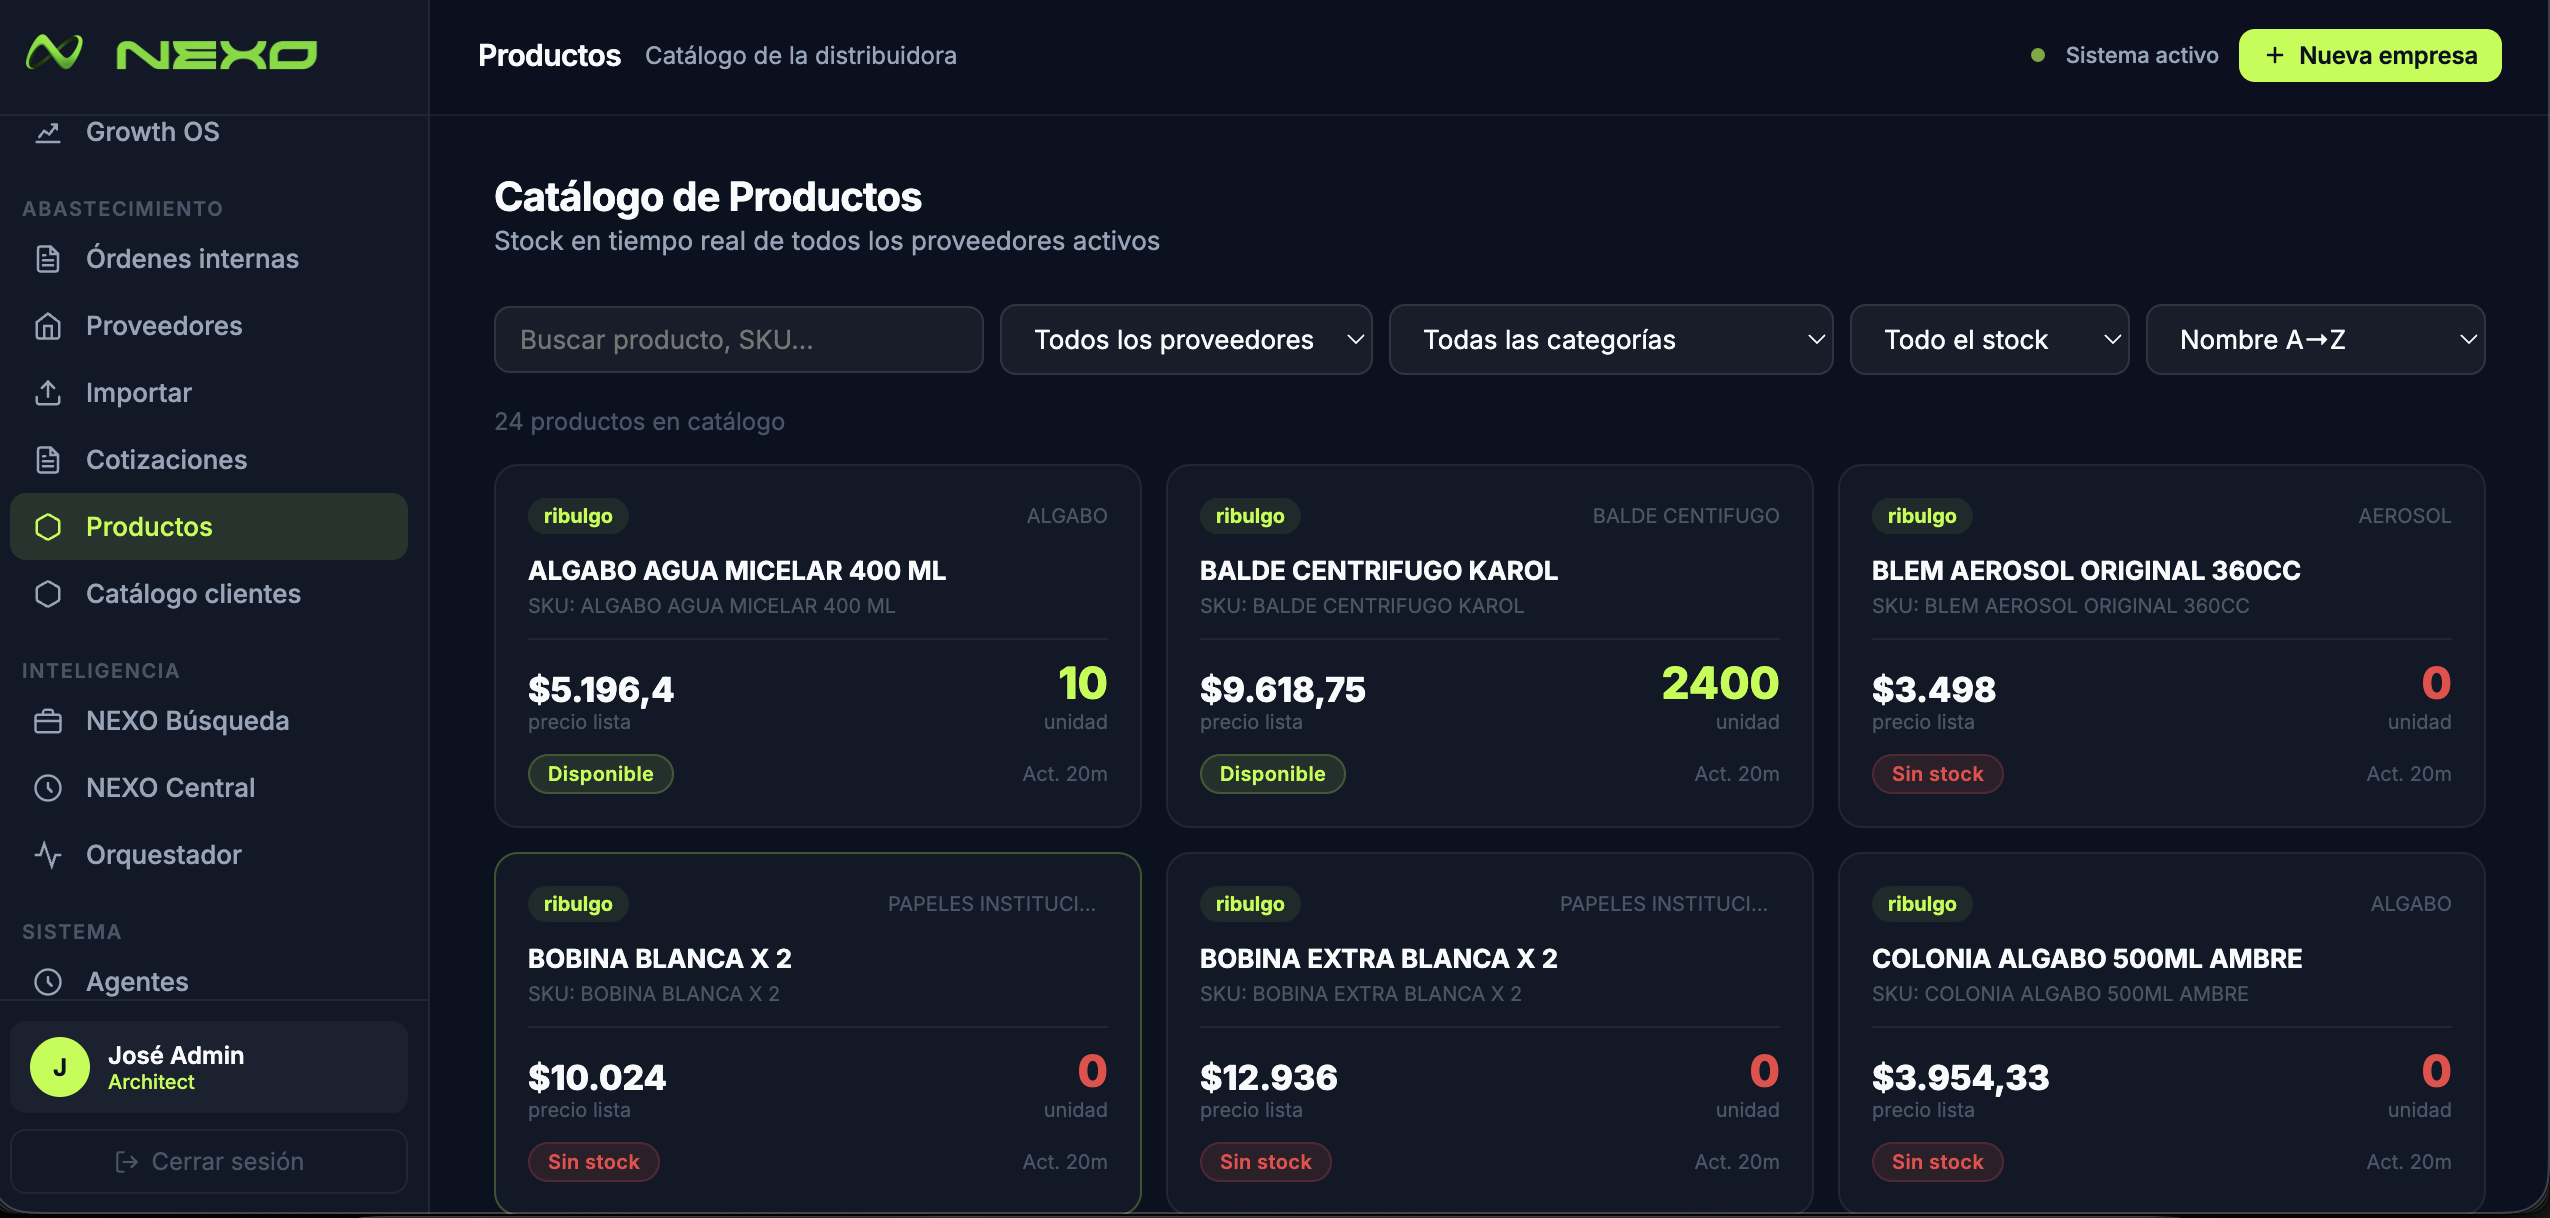This screenshot has width=2550, height=1218.
Task: Select the Productos menu item
Action: pos(209,527)
